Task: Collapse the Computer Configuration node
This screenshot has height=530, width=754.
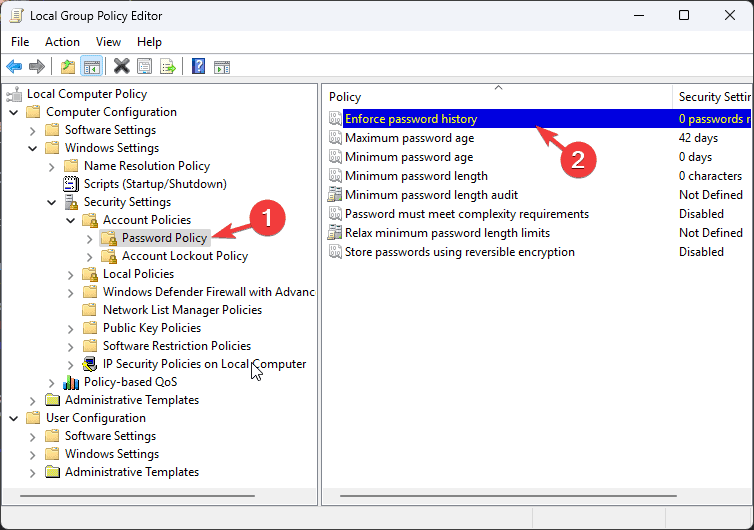Action: [14, 112]
